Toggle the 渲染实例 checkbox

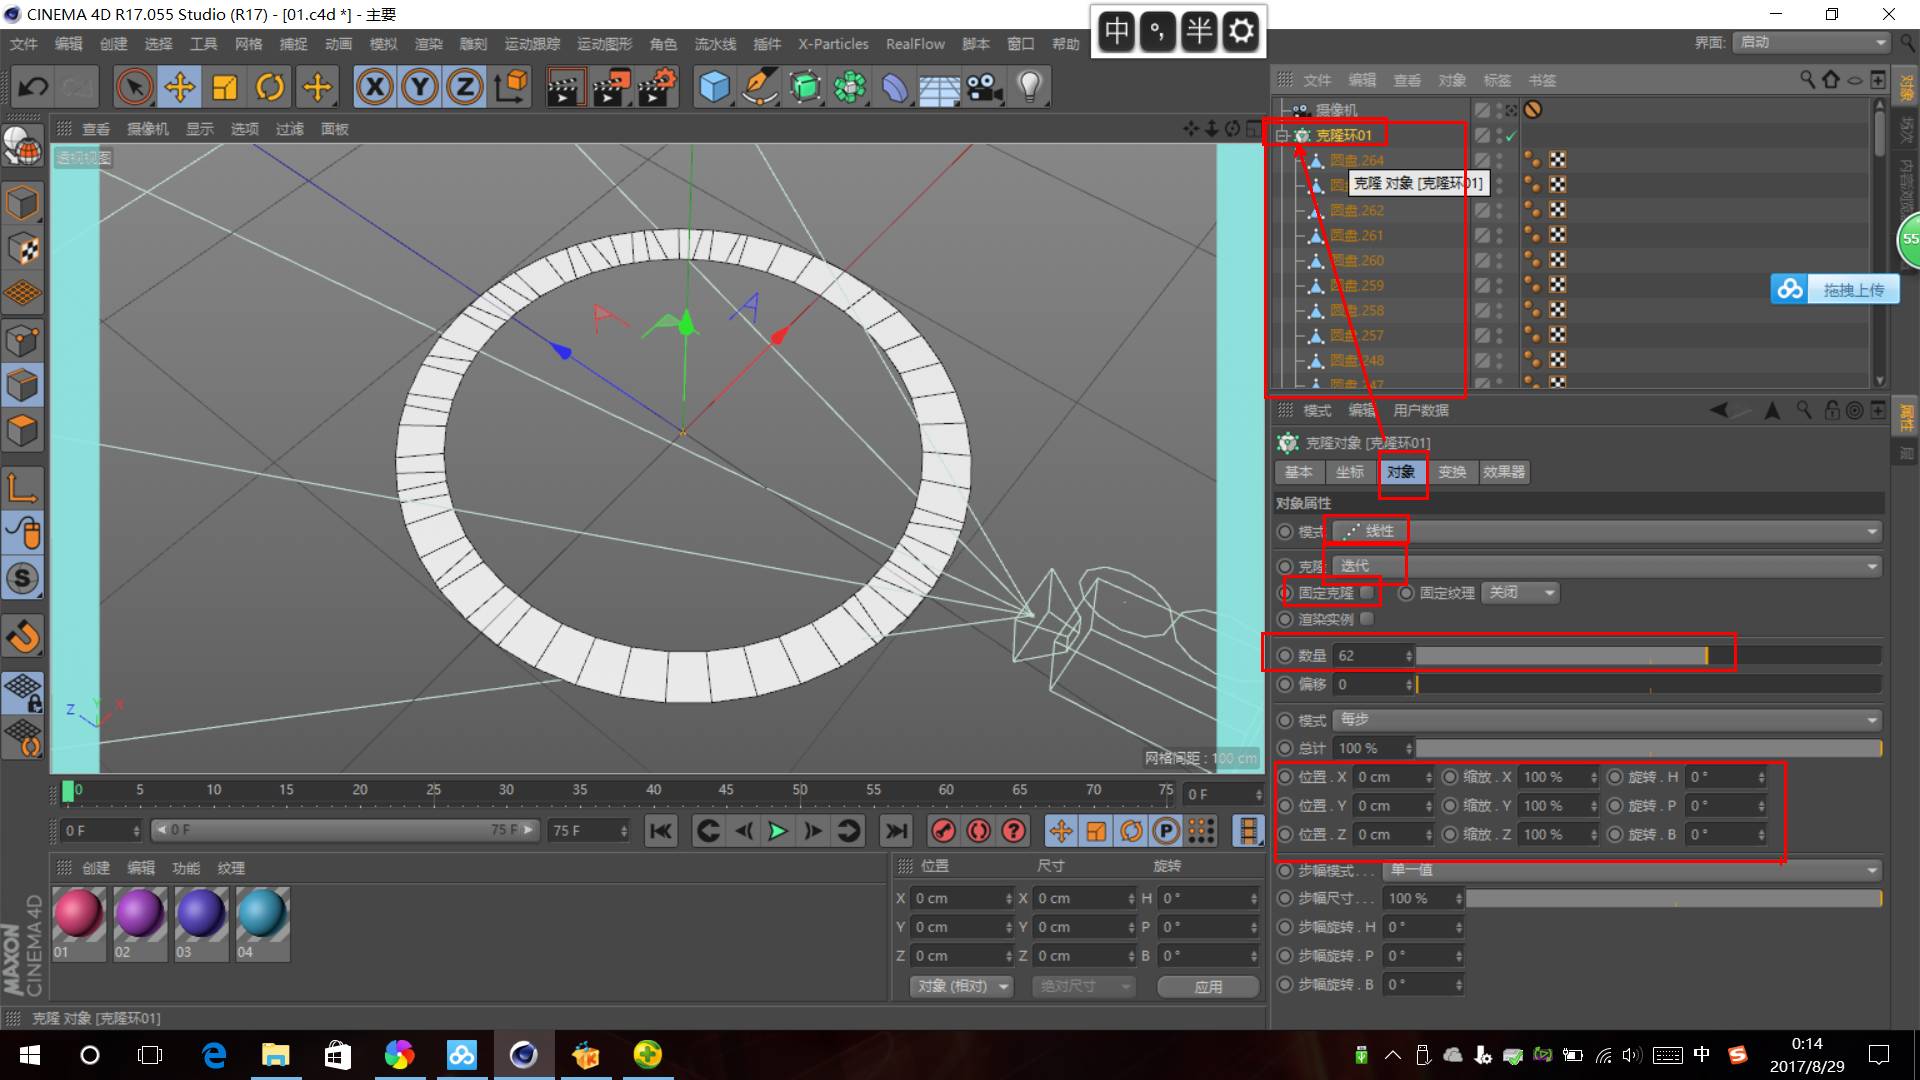(x=1367, y=619)
